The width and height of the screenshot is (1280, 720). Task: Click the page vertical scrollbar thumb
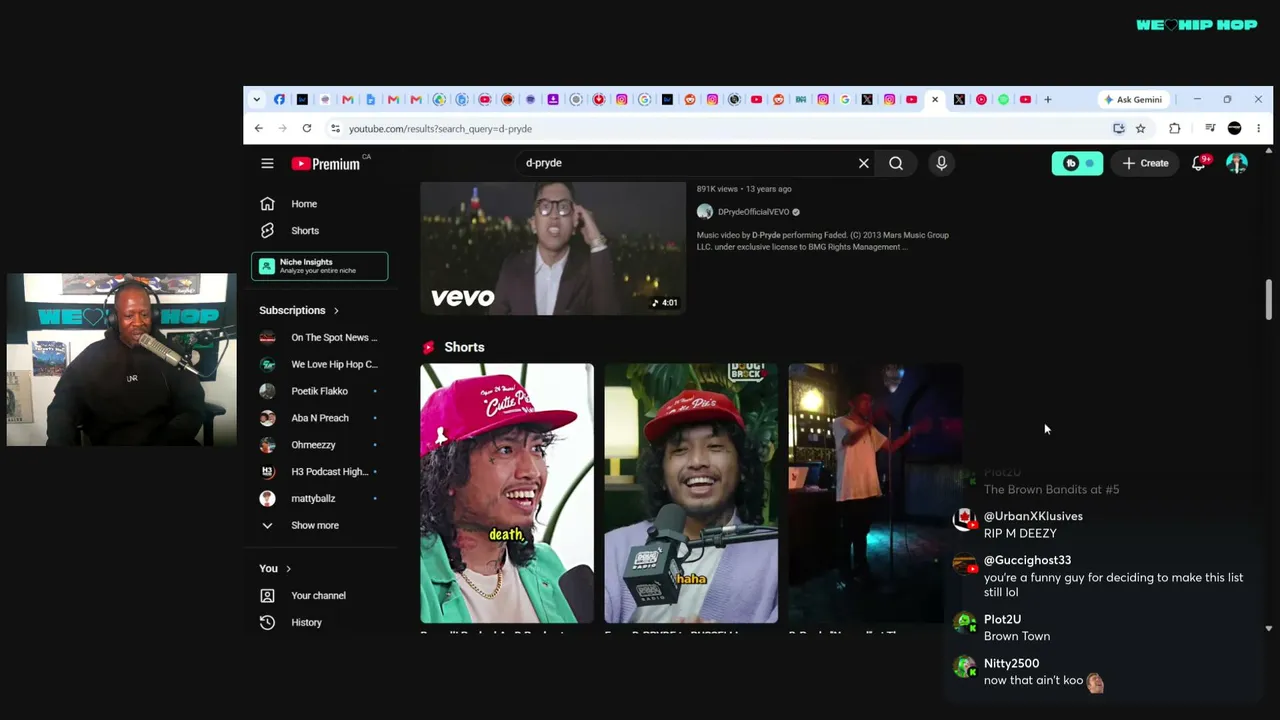(1269, 301)
